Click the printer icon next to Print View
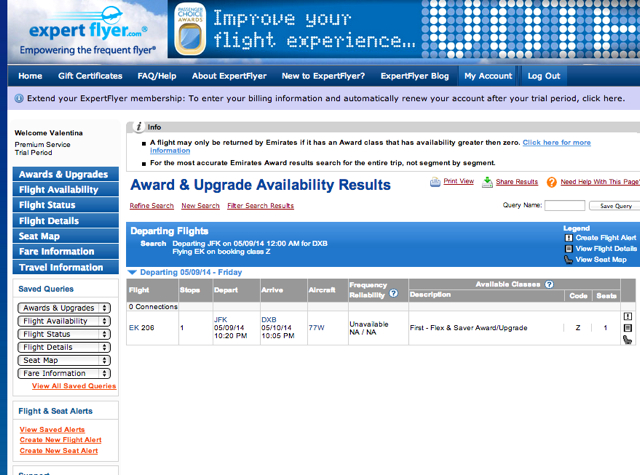The width and height of the screenshot is (640, 475). [435, 182]
